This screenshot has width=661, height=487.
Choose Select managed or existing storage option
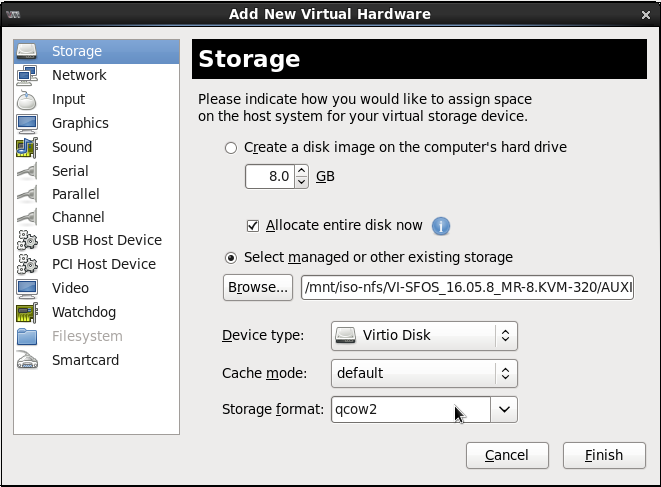(x=232, y=258)
